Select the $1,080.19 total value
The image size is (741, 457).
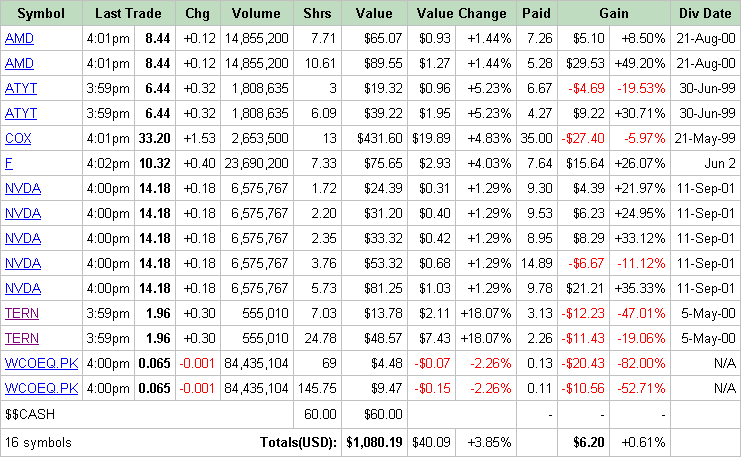[374, 442]
